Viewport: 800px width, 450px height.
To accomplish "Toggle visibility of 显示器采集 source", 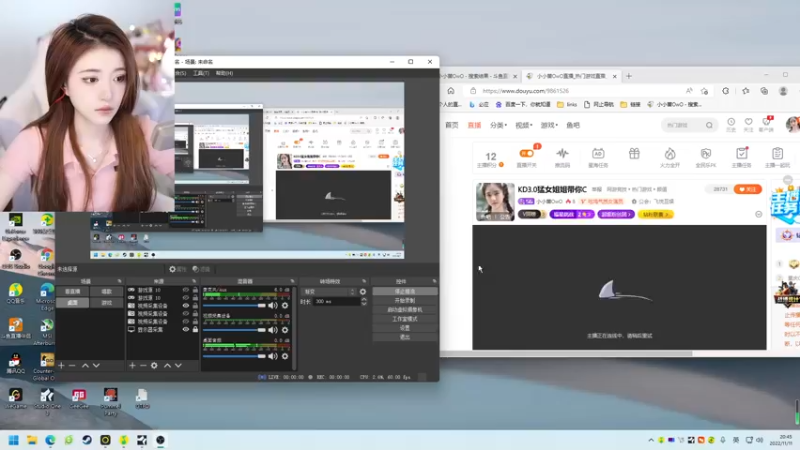I will 186,330.
